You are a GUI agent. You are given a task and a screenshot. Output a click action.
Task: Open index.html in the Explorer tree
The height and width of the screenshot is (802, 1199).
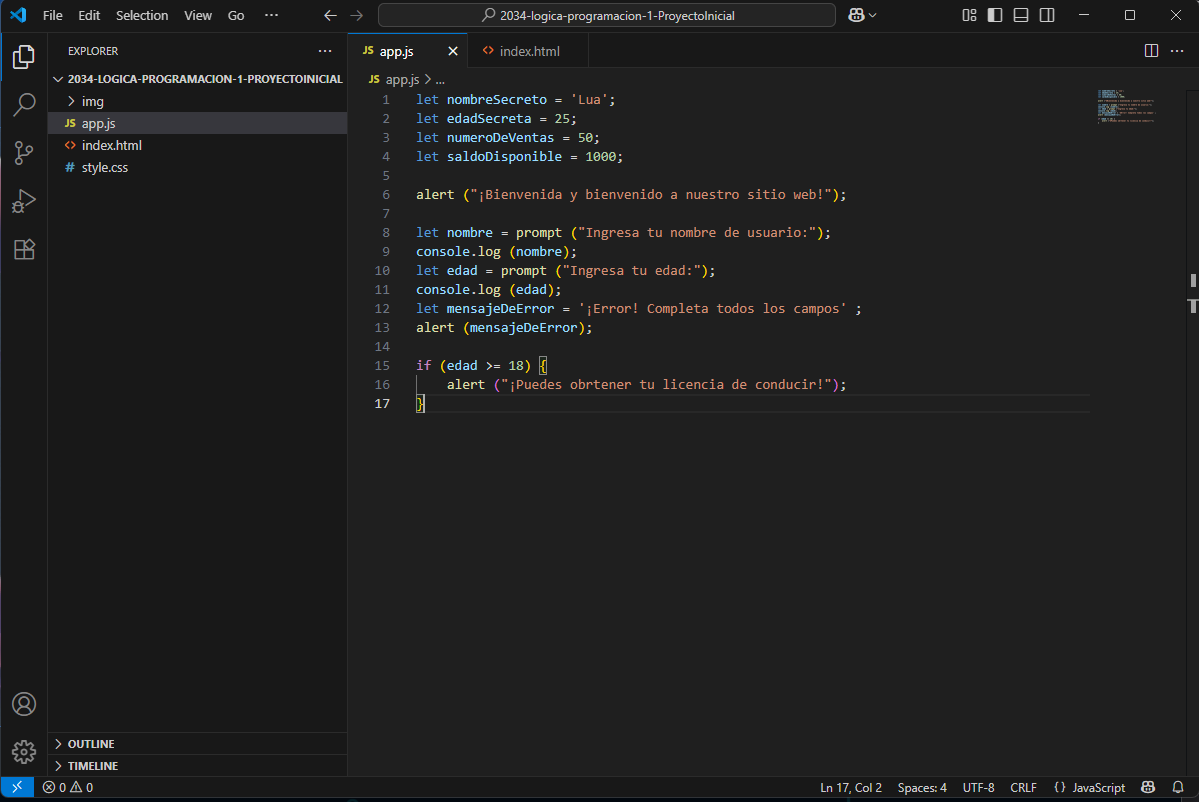(197, 145)
